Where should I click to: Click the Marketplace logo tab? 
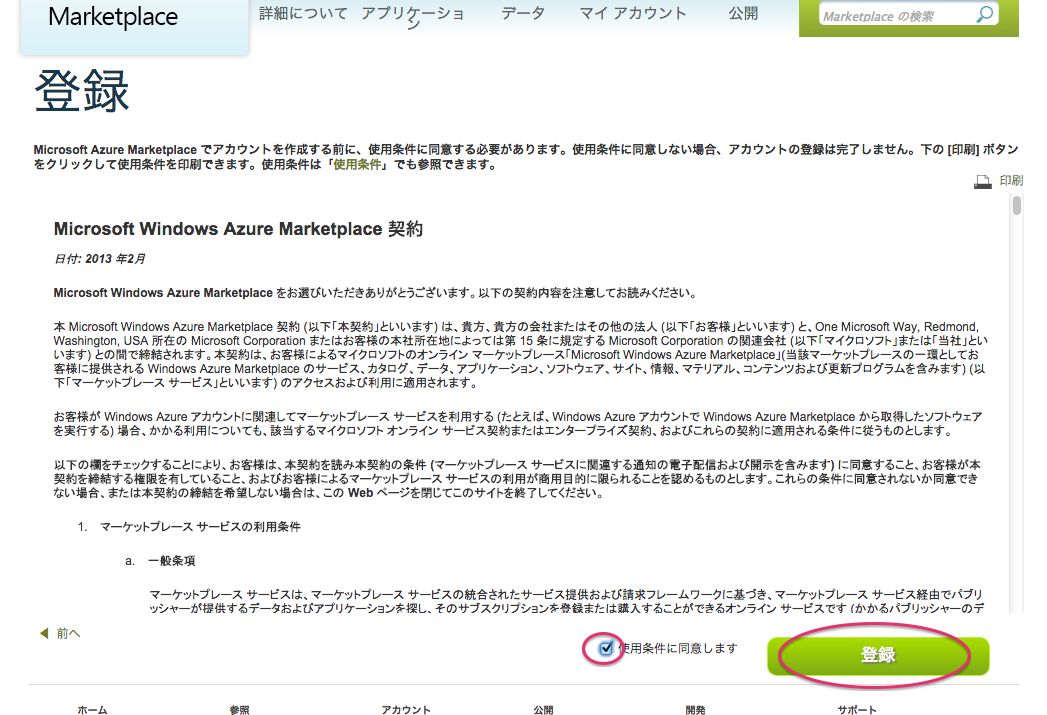[x=134, y=25]
